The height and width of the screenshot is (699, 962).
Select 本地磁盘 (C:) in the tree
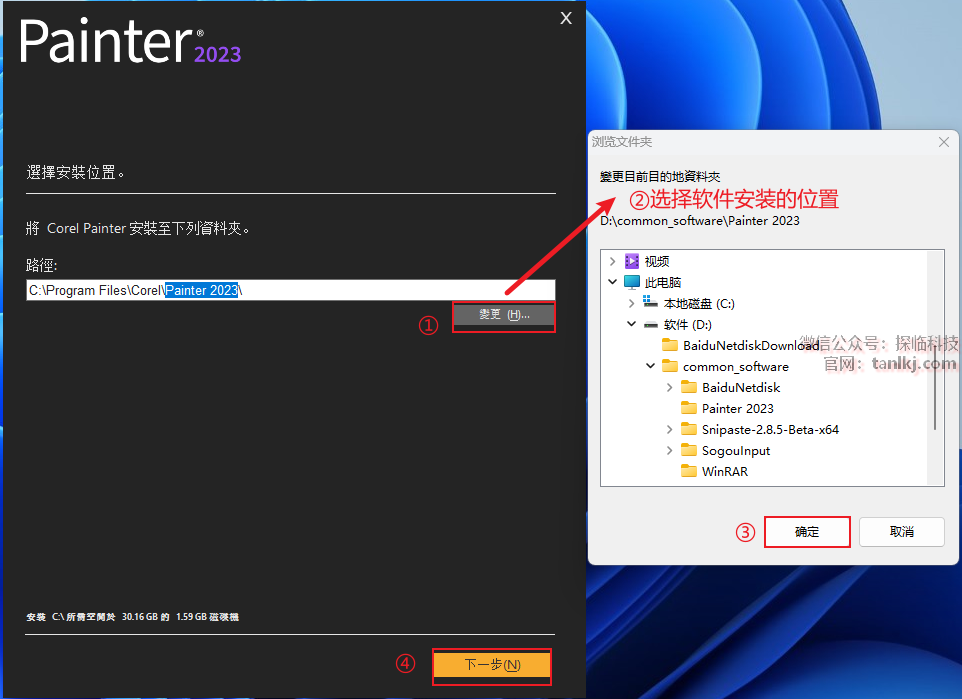tap(699, 304)
